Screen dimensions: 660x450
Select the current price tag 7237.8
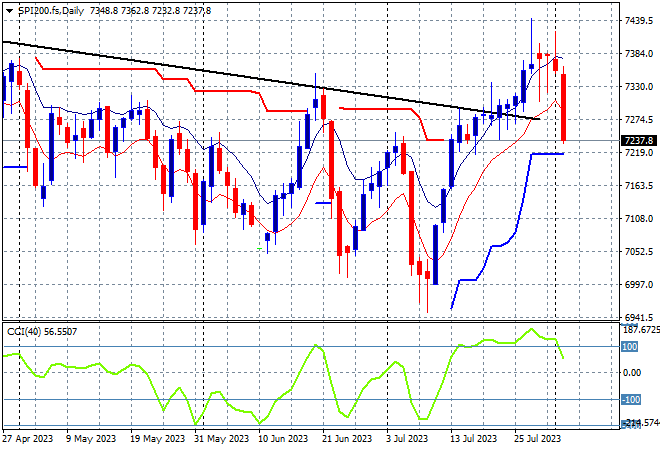(x=639, y=140)
